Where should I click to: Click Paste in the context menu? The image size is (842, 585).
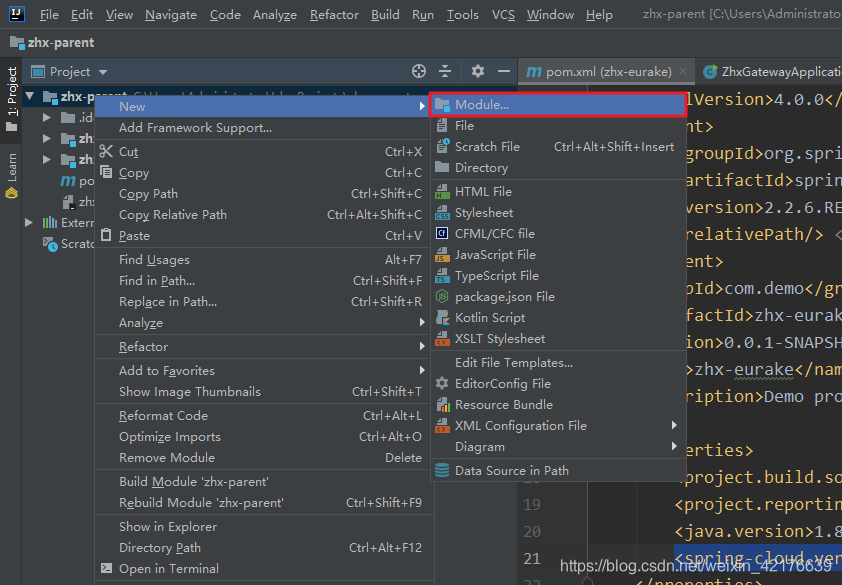coord(263,236)
